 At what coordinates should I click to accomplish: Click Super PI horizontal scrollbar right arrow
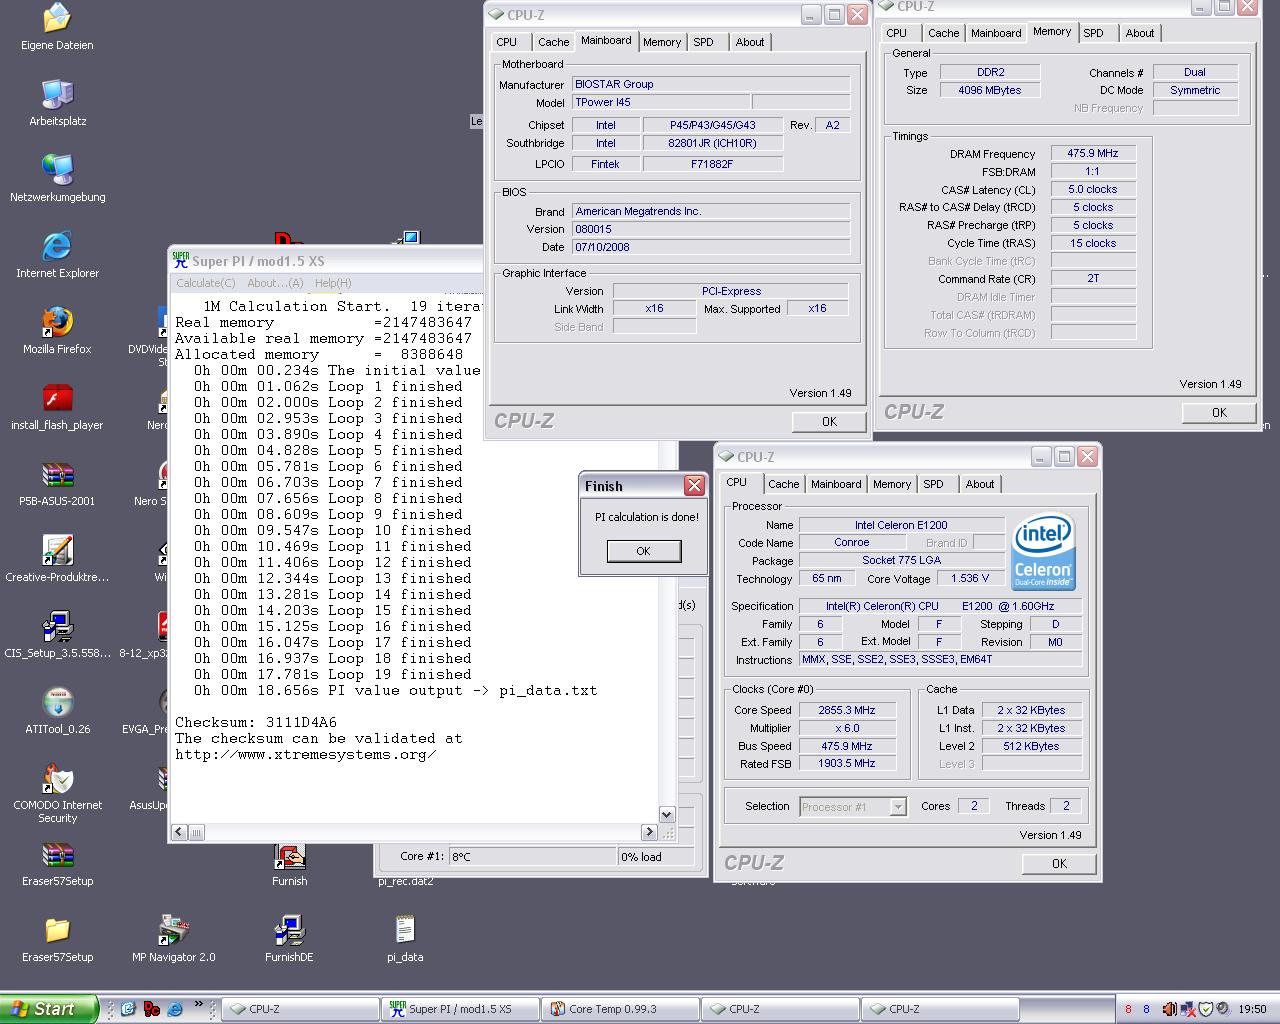(649, 832)
